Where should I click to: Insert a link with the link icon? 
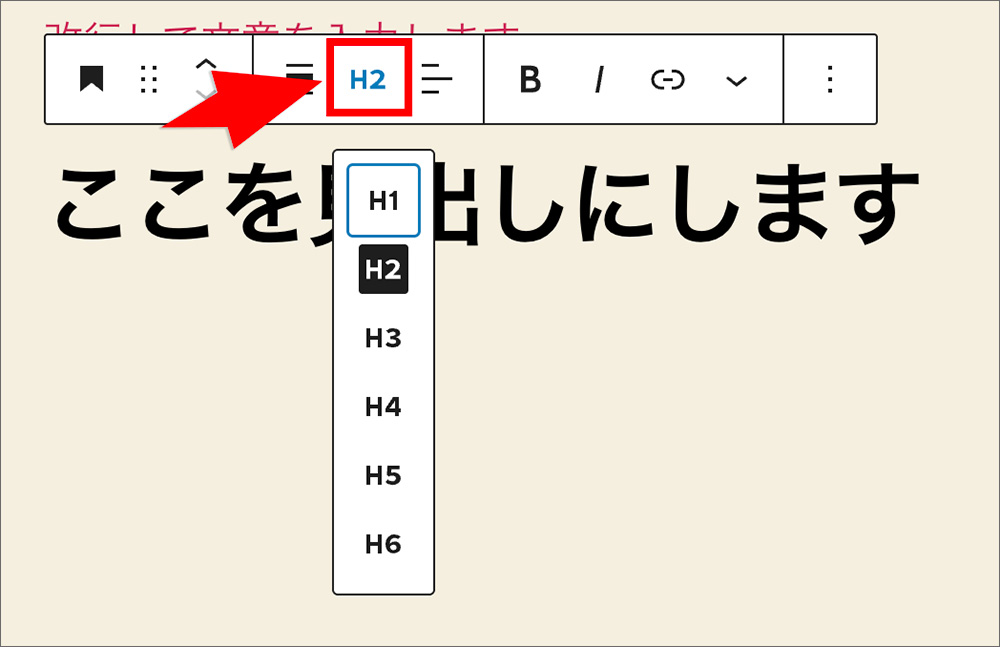pos(667,79)
